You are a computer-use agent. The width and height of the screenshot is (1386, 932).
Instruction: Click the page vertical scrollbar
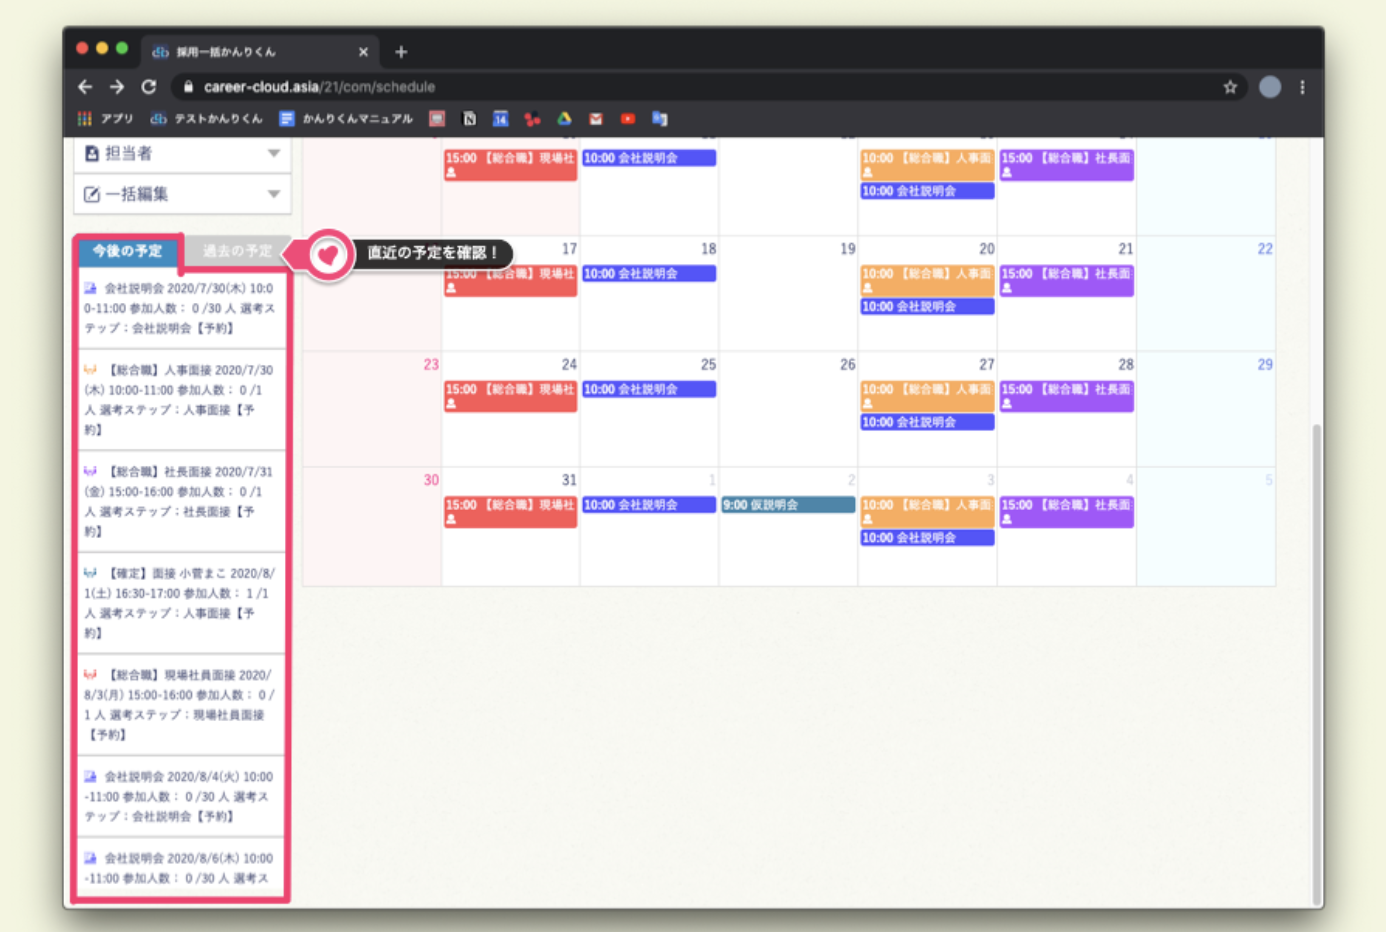point(1316,660)
